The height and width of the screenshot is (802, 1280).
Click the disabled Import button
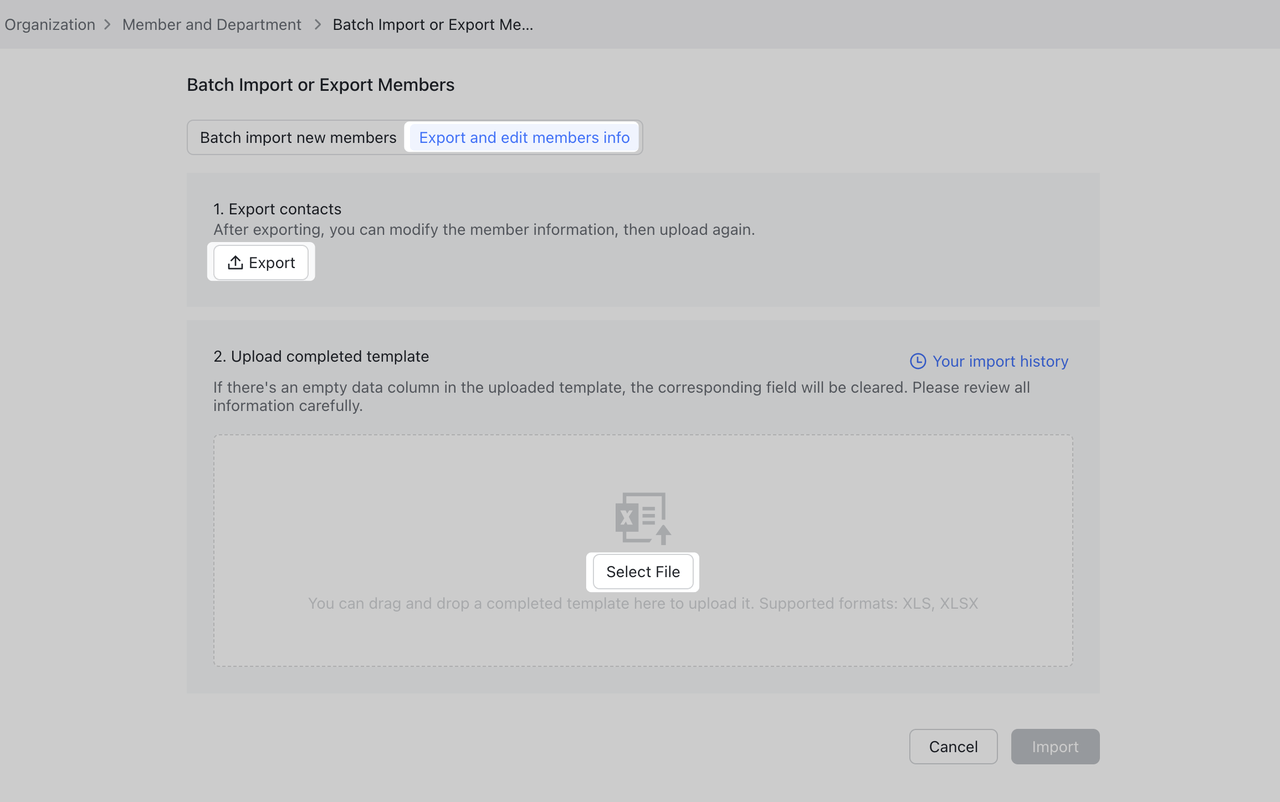click(x=1055, y=746)
